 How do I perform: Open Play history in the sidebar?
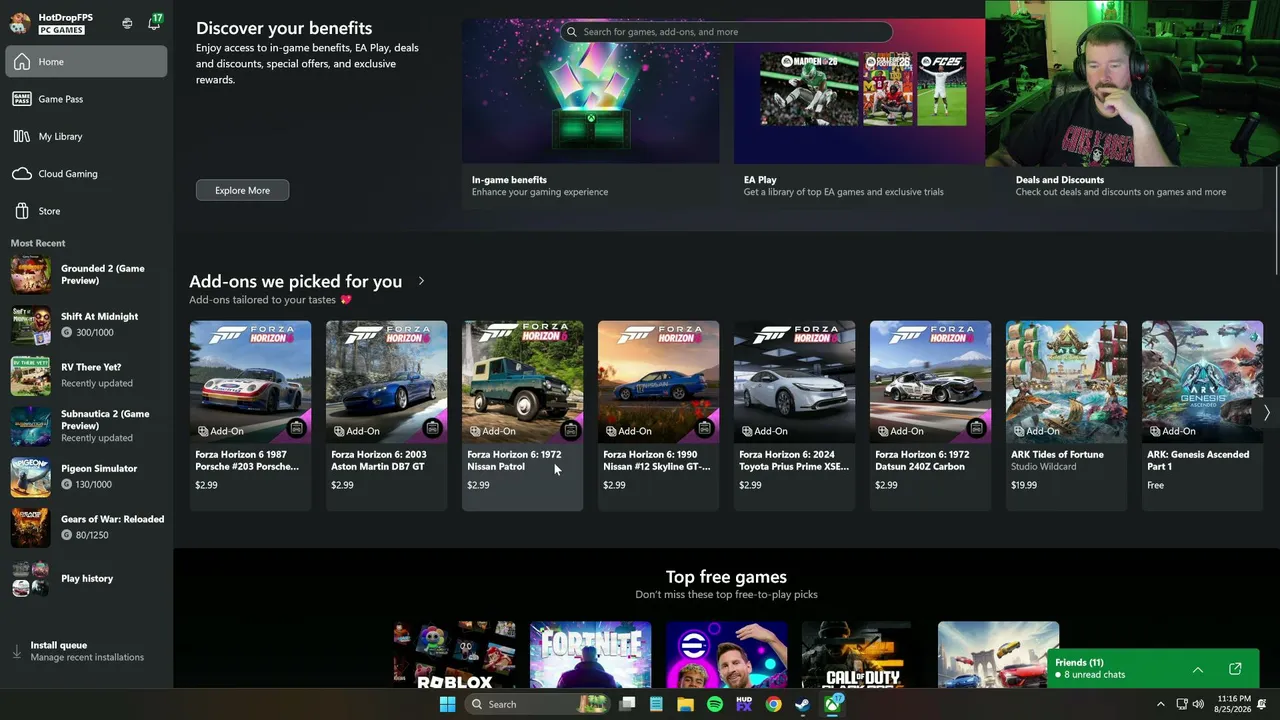pyautogui.click(x=86, y=579)
